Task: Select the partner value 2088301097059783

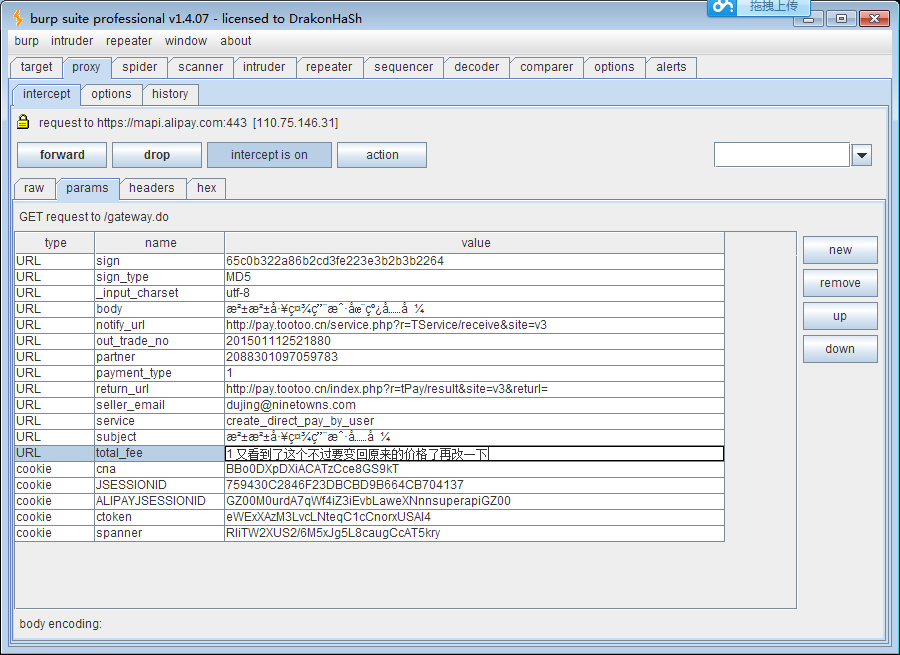Action: pos(474,358)
